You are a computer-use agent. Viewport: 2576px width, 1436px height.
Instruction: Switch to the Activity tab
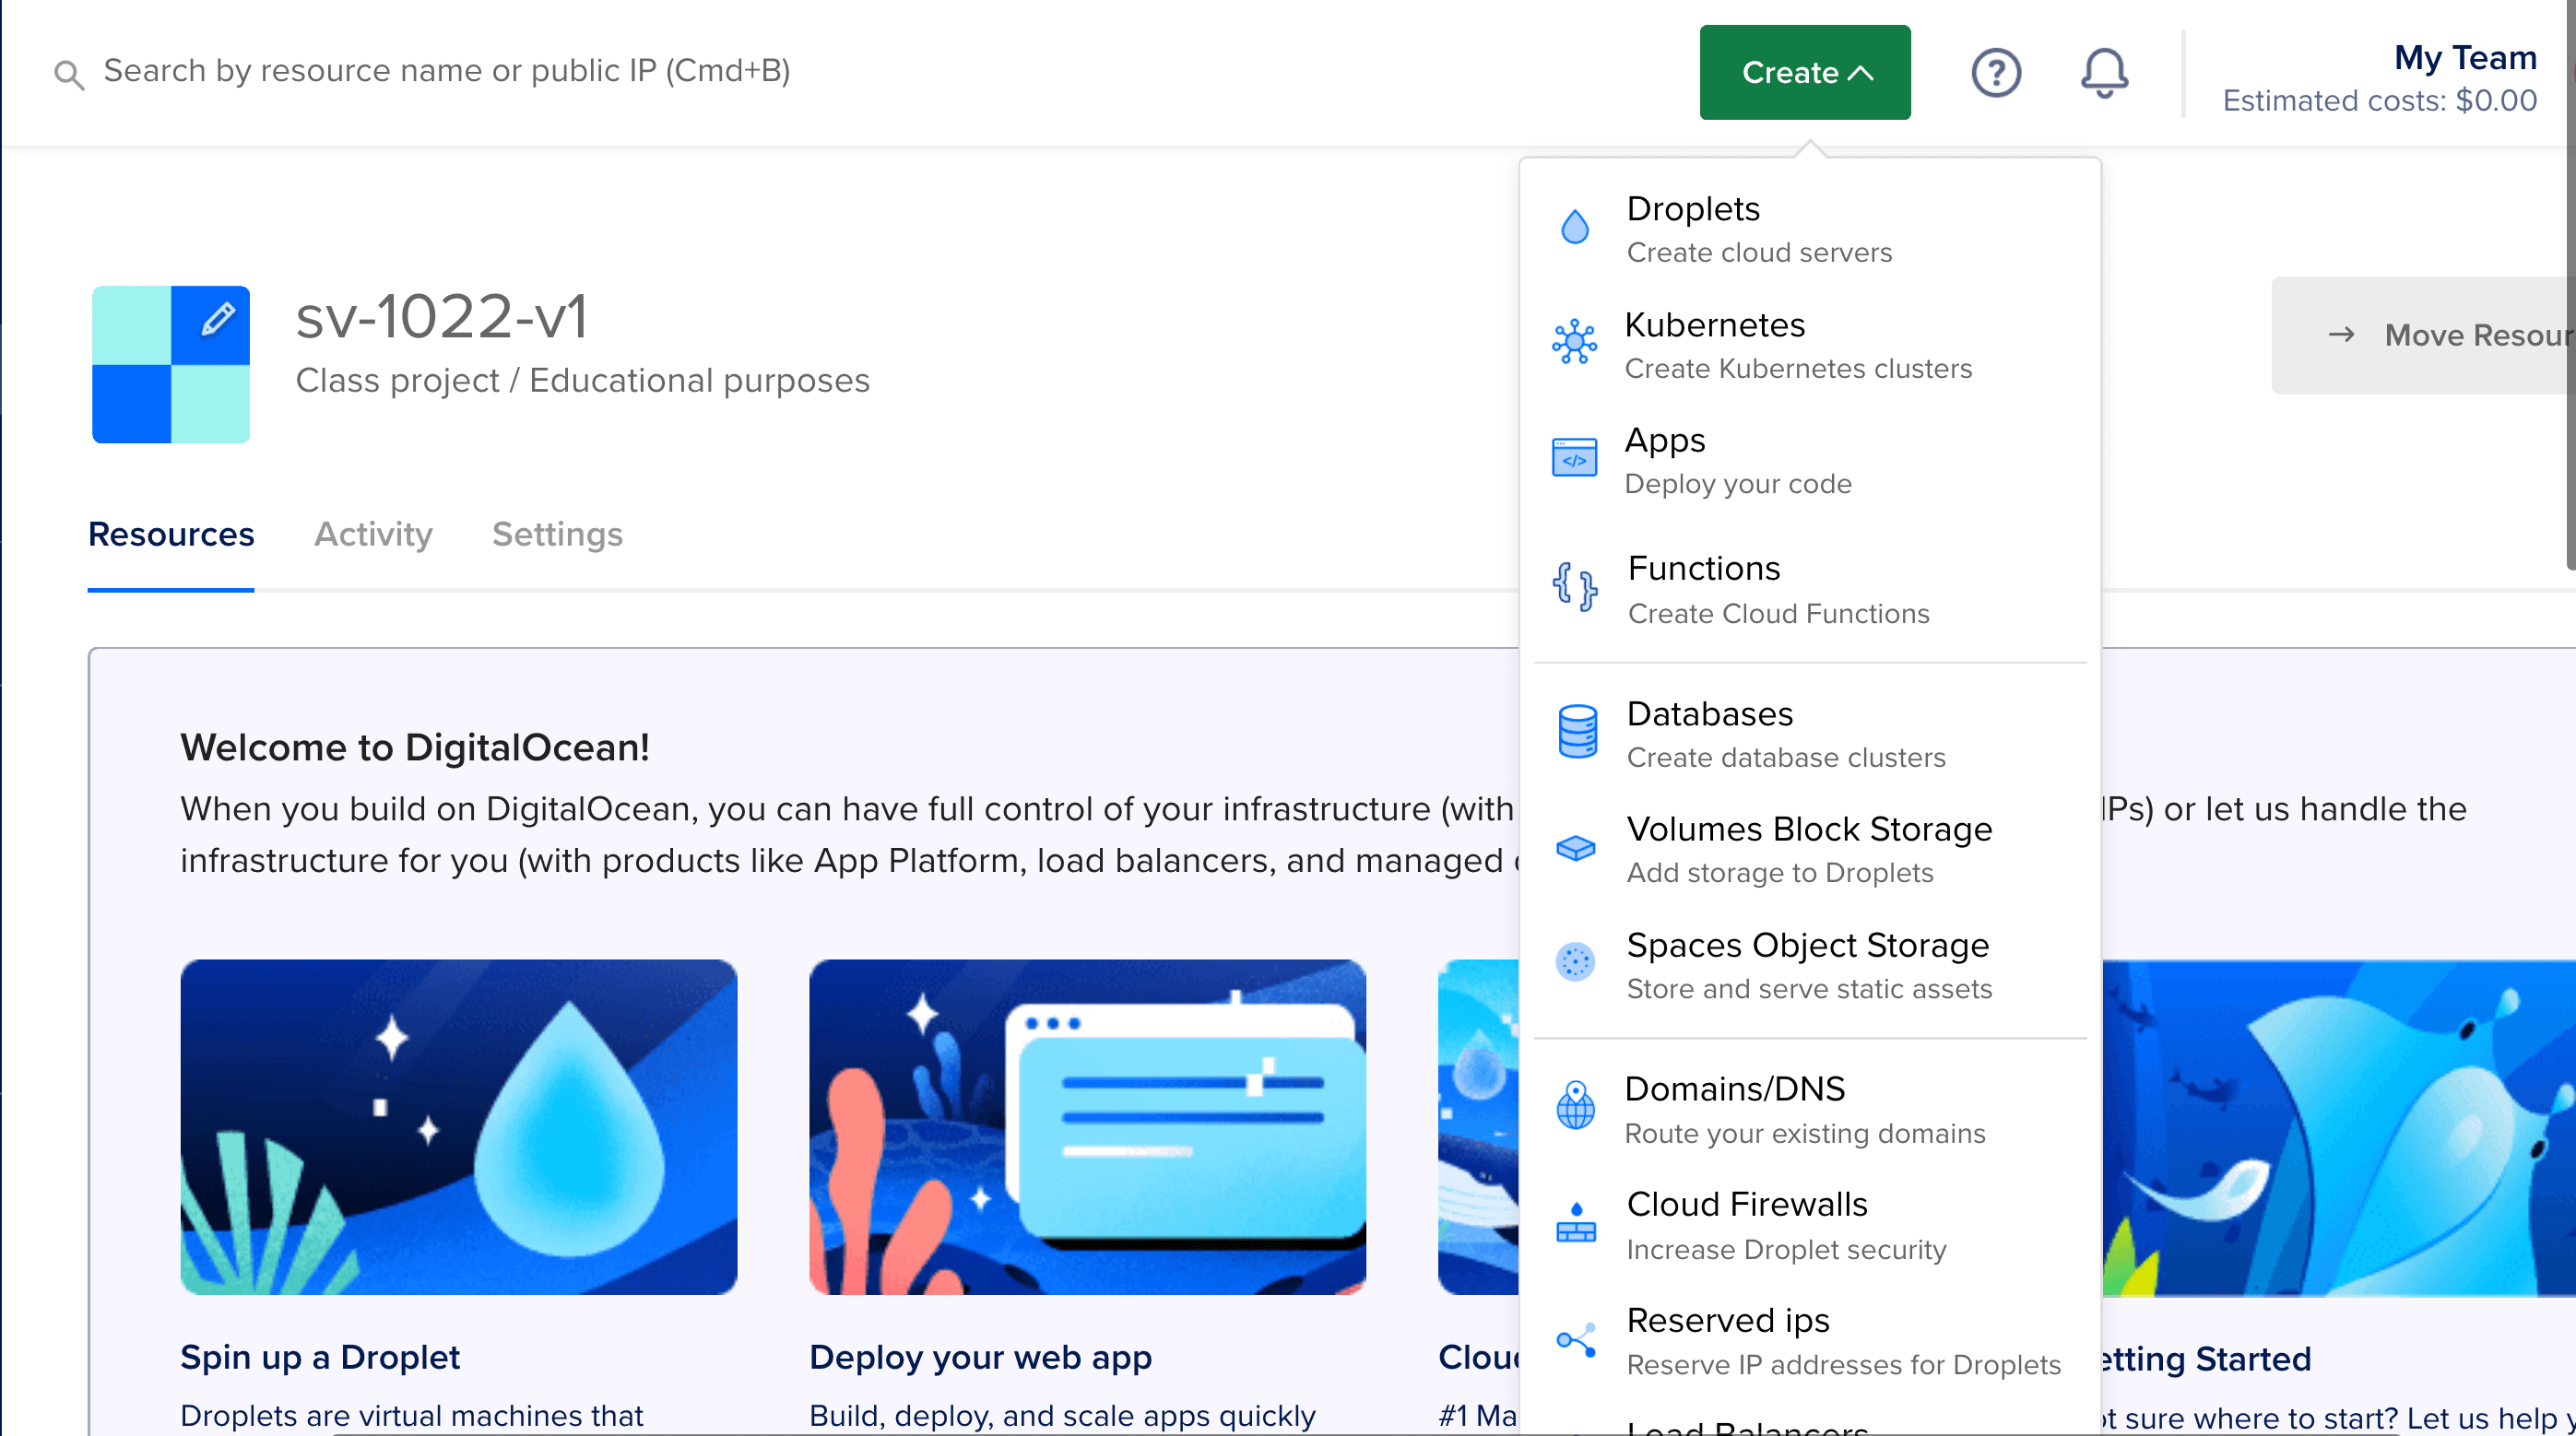point(373,535)
